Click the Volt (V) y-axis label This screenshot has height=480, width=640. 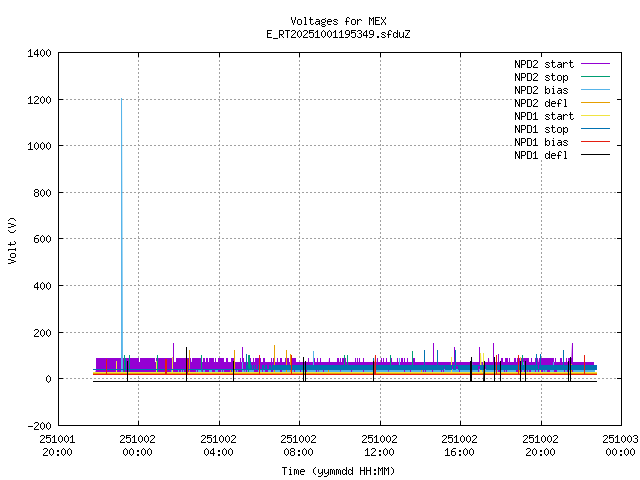pos(13,239)
